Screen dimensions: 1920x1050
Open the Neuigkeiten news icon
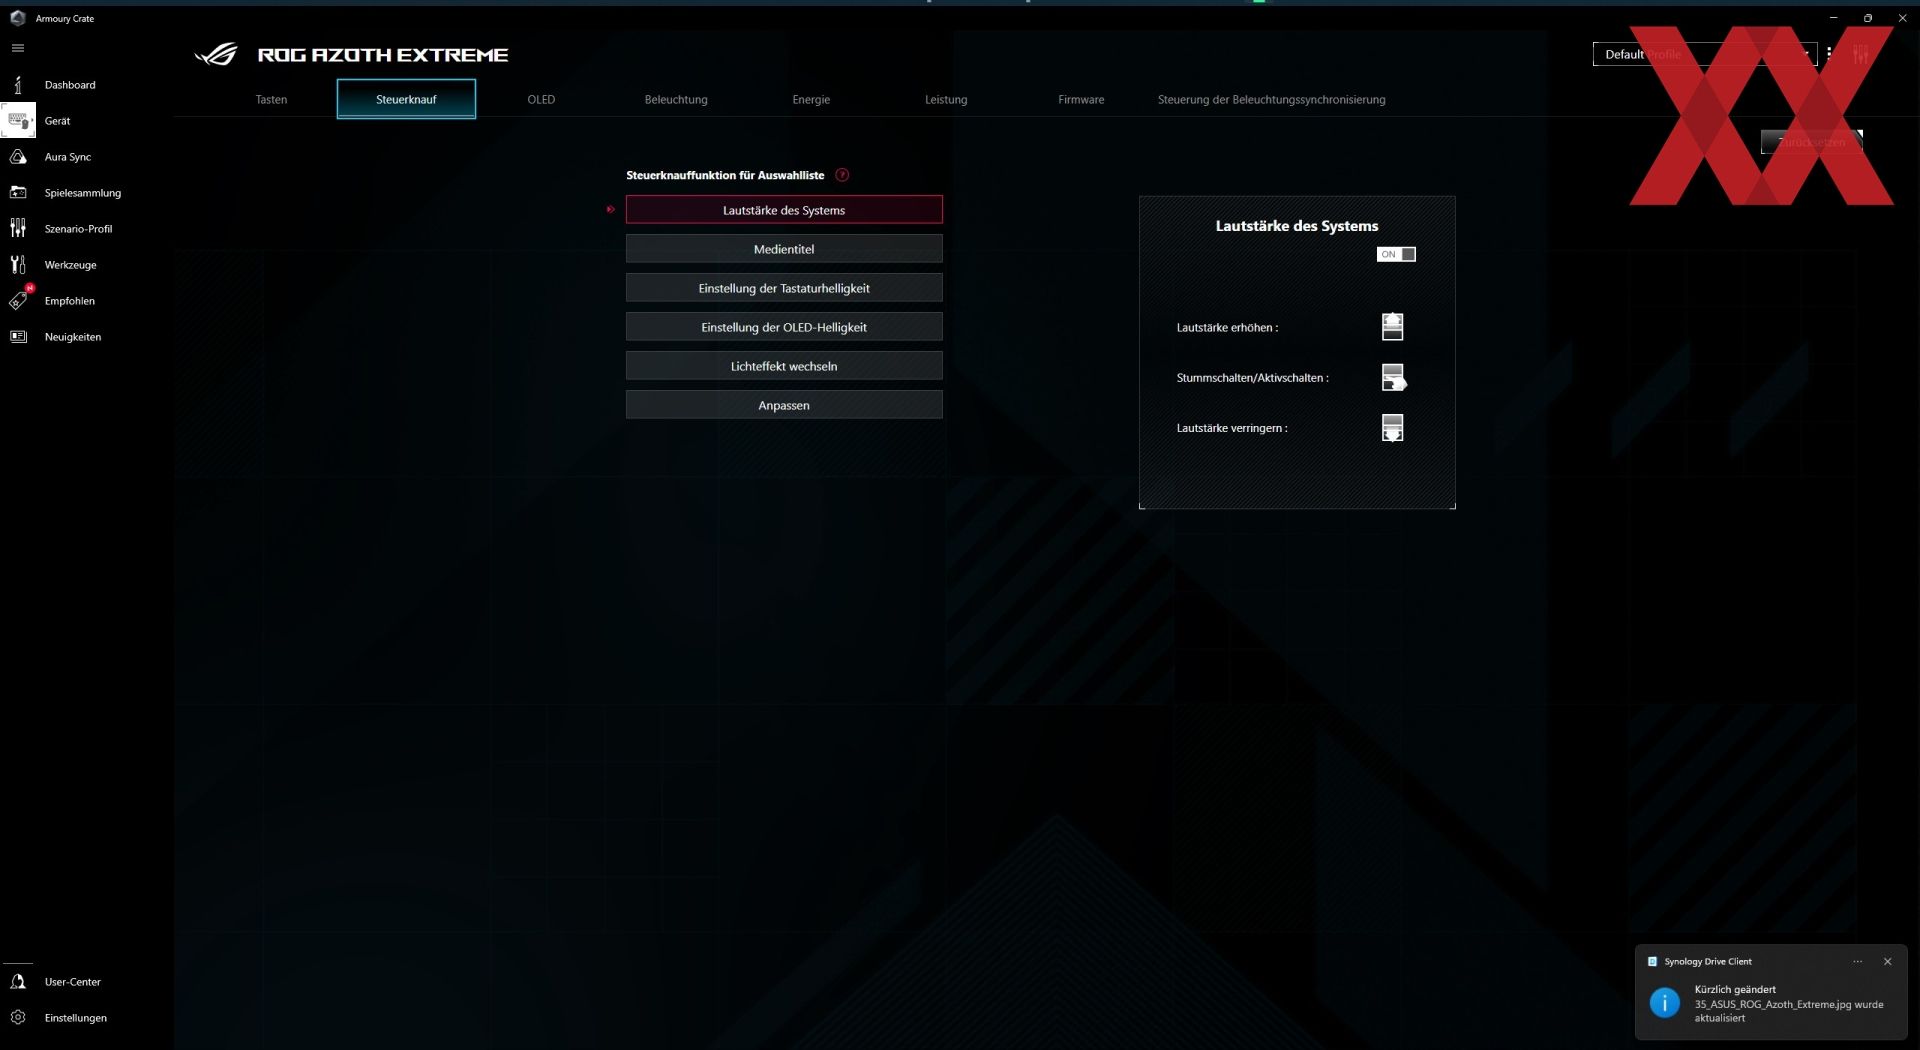[17, 337]
